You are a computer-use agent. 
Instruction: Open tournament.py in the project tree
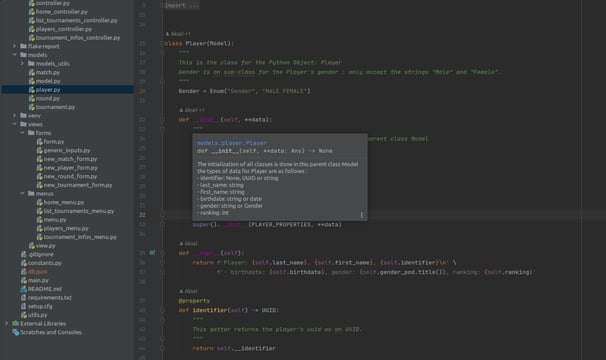55,107
